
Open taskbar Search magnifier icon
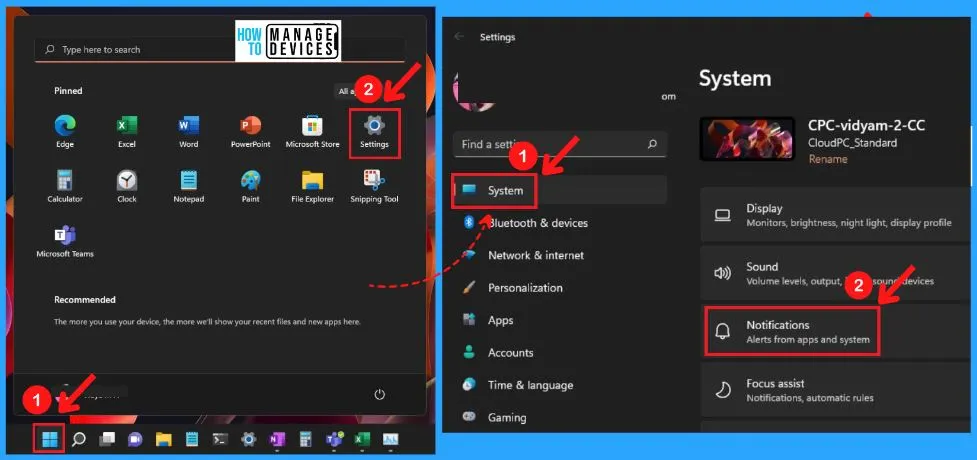point(78,439)
